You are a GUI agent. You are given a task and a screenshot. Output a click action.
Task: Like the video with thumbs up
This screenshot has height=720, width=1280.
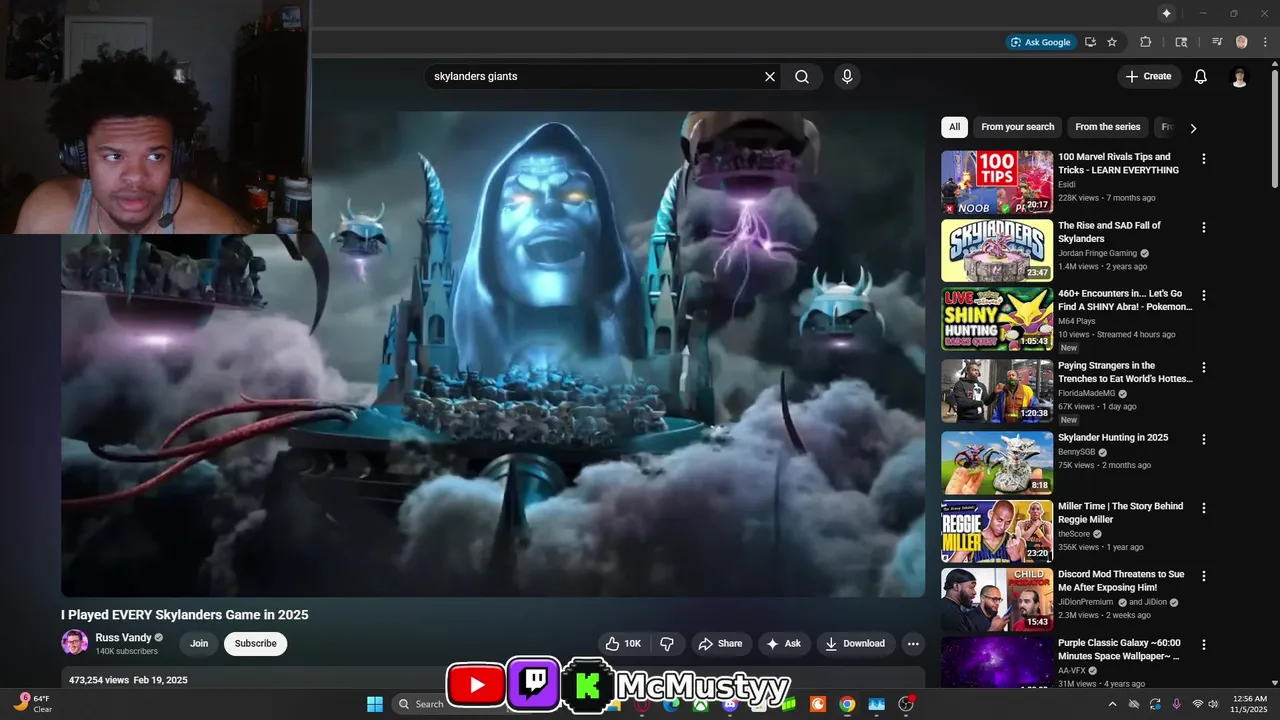coord(624,644)
